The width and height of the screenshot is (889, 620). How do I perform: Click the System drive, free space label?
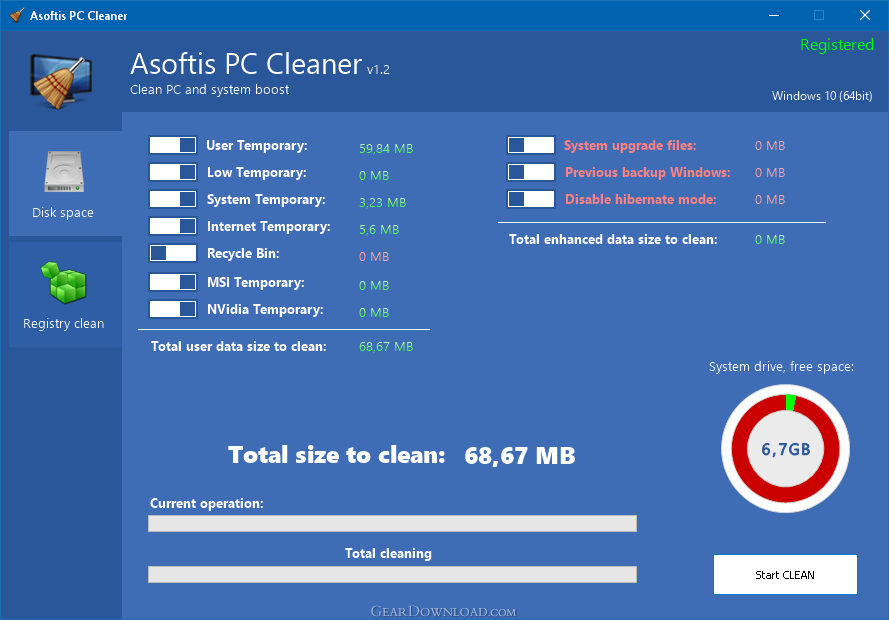click(x=781, y=367)
